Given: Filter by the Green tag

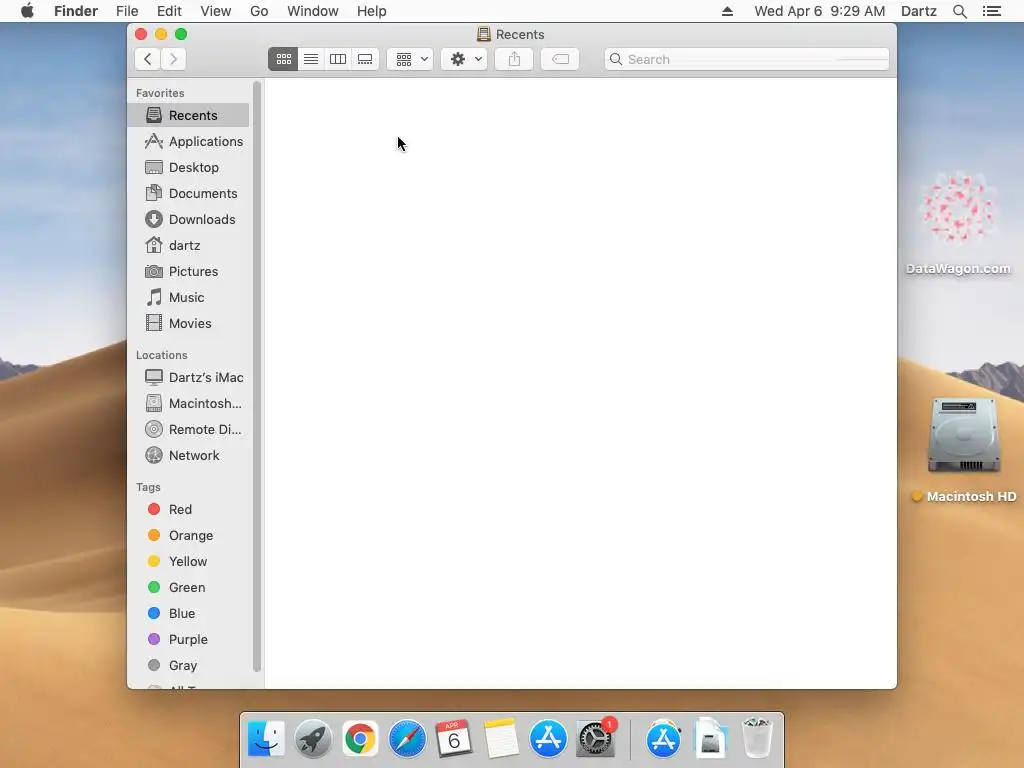Looking at the screenshot, I should tap(188, 588).
